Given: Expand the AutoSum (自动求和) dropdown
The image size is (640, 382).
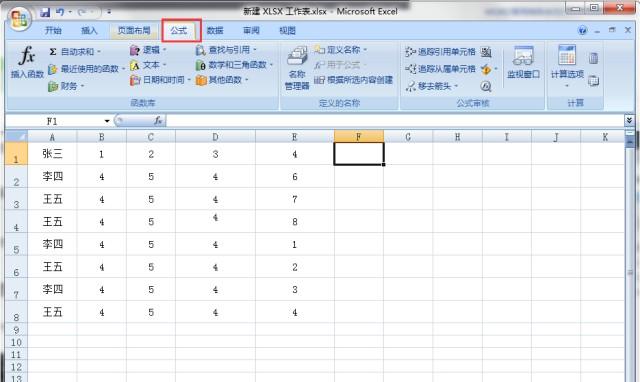Looking at the screenshot, I should (99, 52).
